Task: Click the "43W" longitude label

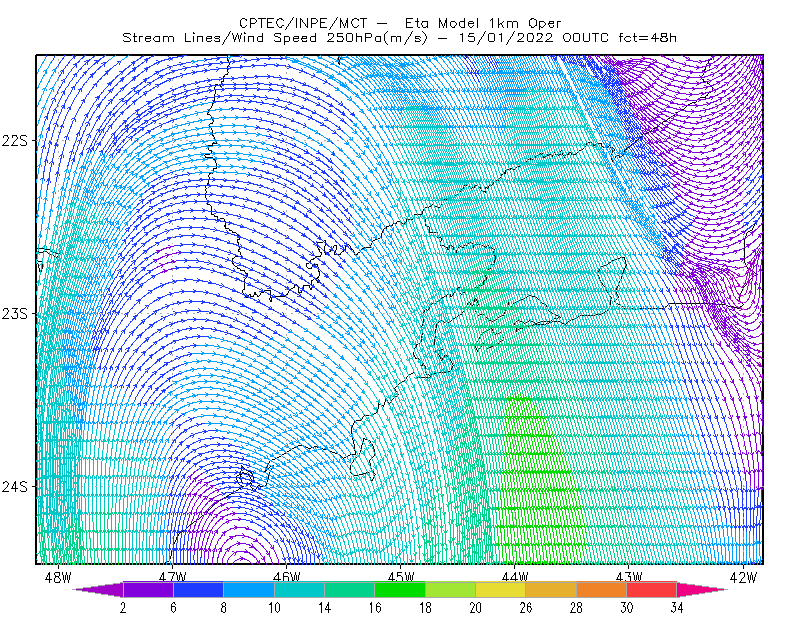Action: click(x=629, y=577)
